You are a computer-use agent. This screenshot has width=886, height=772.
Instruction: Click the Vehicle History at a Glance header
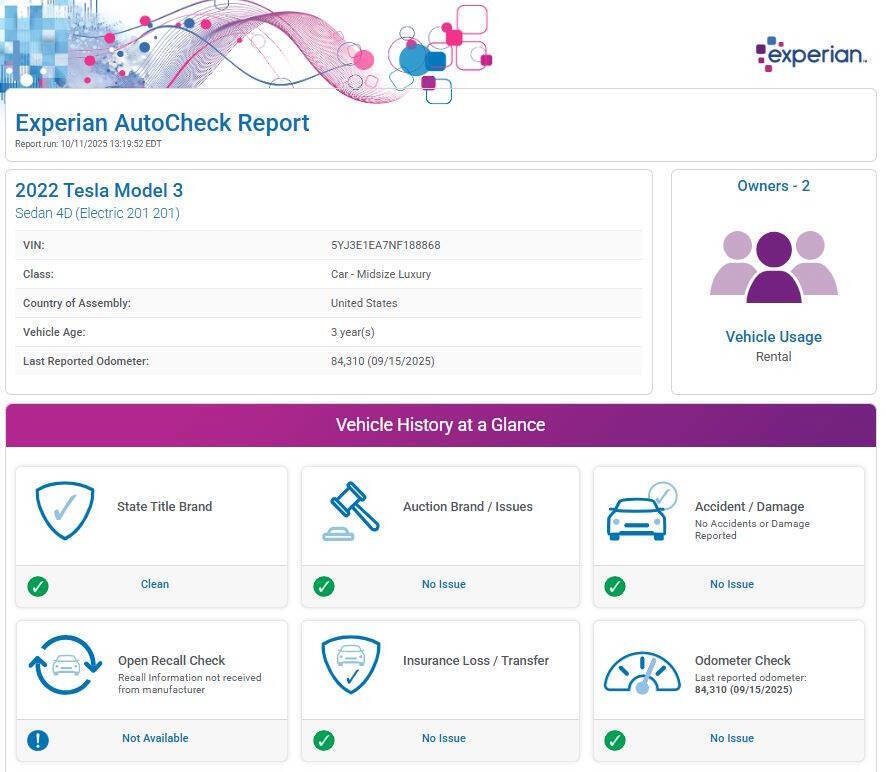pos(440,425)
